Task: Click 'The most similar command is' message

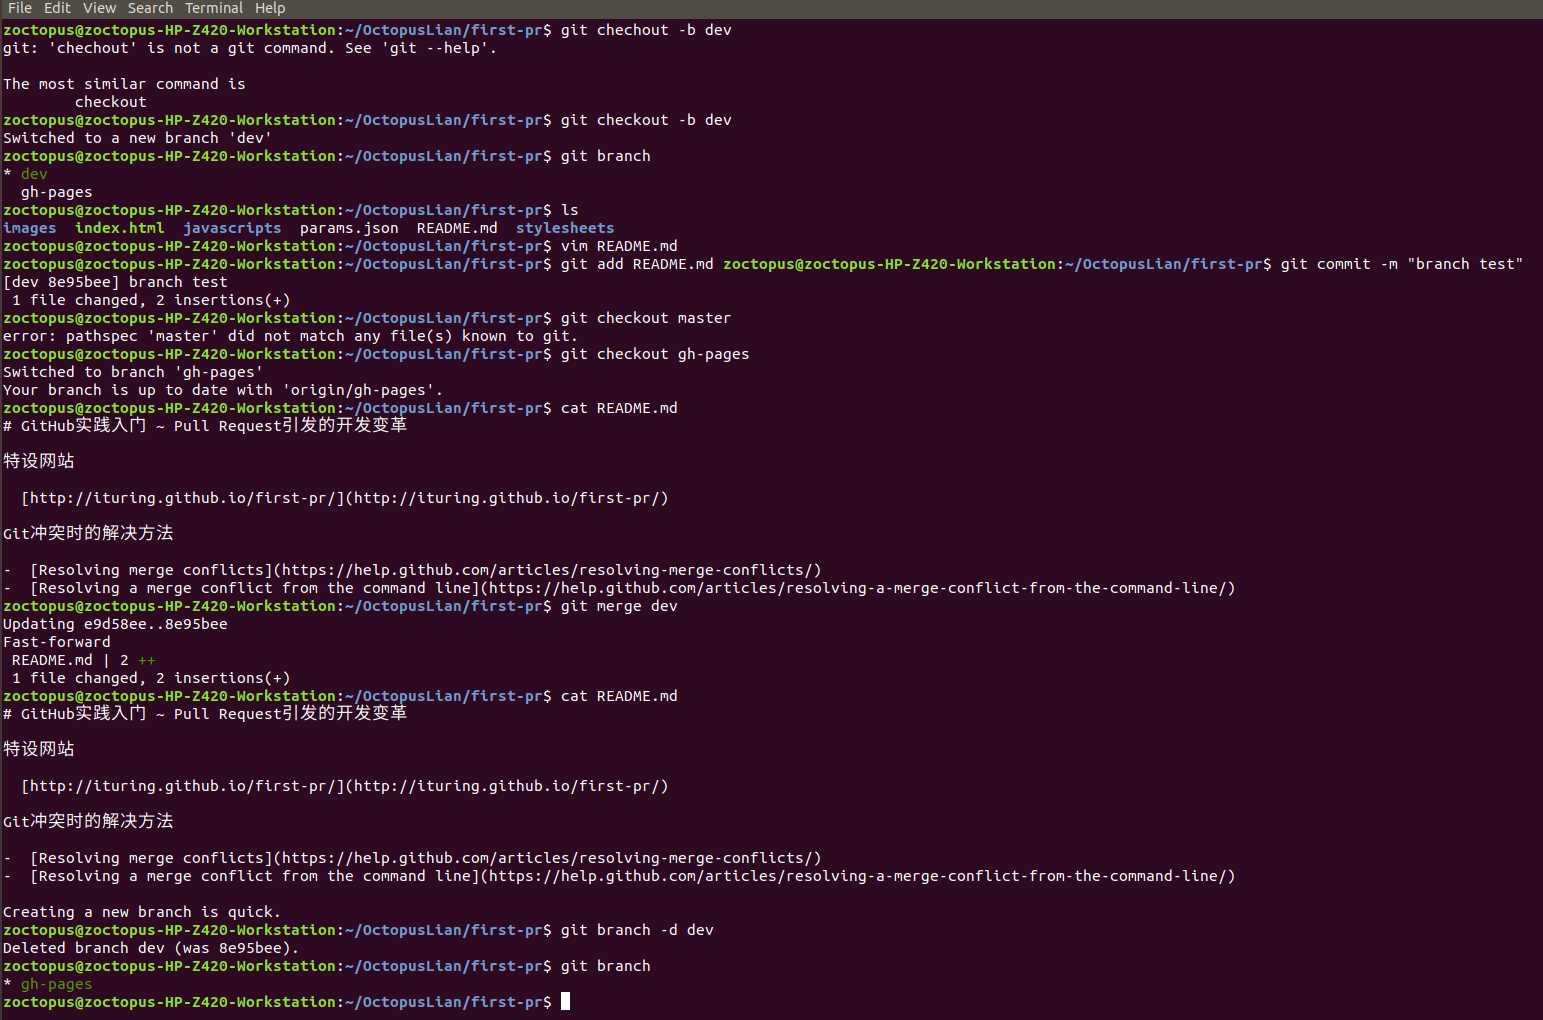Action: tap(124, 84)
